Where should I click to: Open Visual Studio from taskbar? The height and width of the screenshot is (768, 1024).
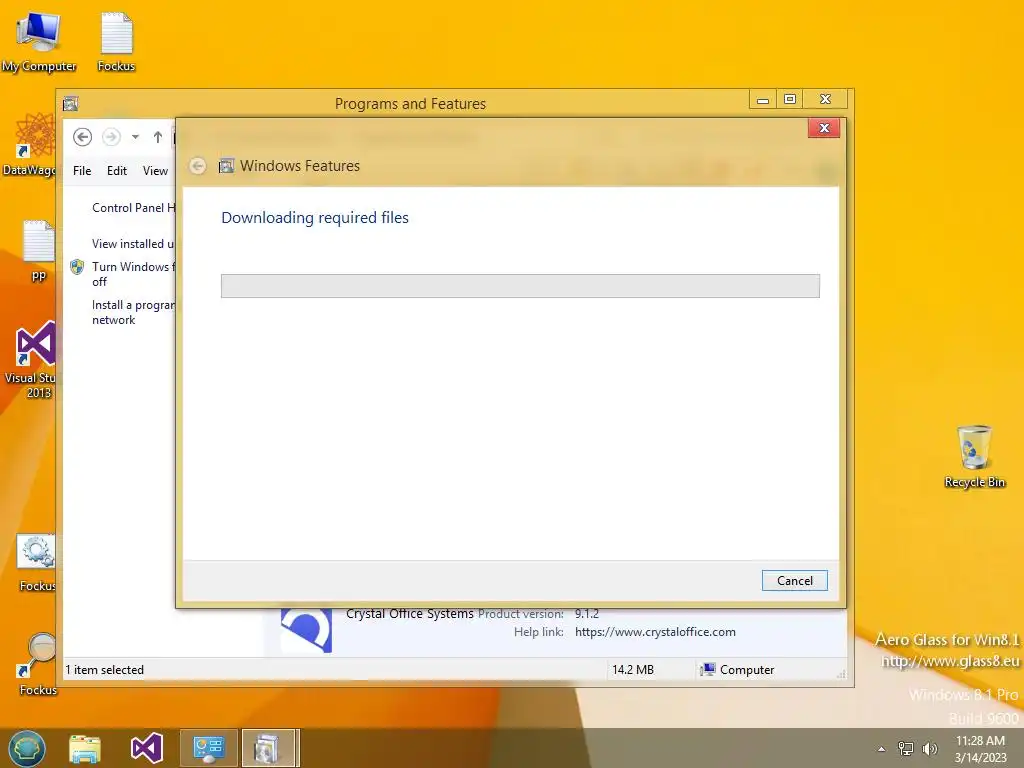[x=146, y=748]
